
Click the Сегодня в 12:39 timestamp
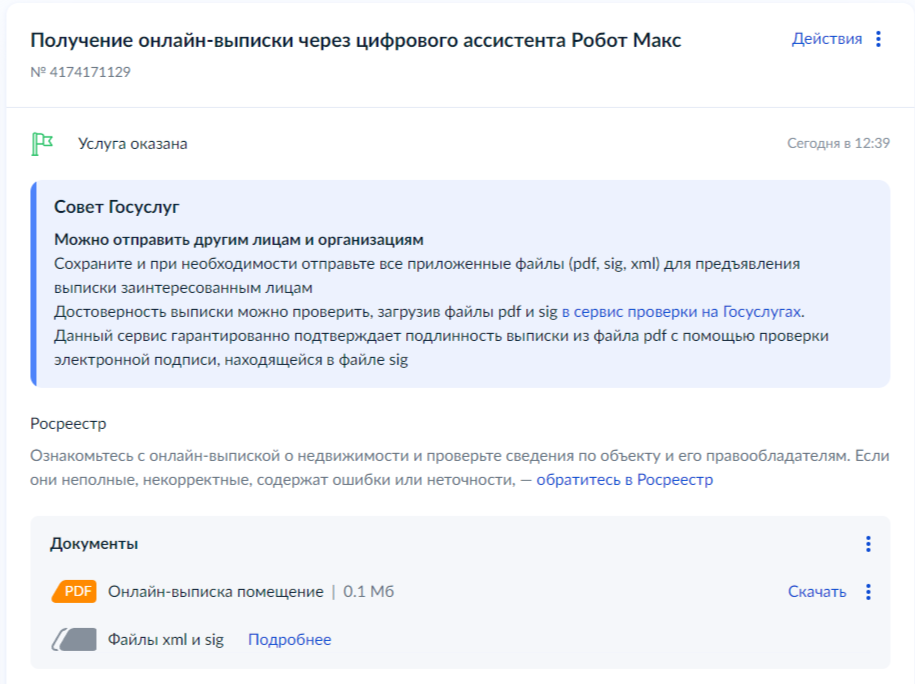838,143
